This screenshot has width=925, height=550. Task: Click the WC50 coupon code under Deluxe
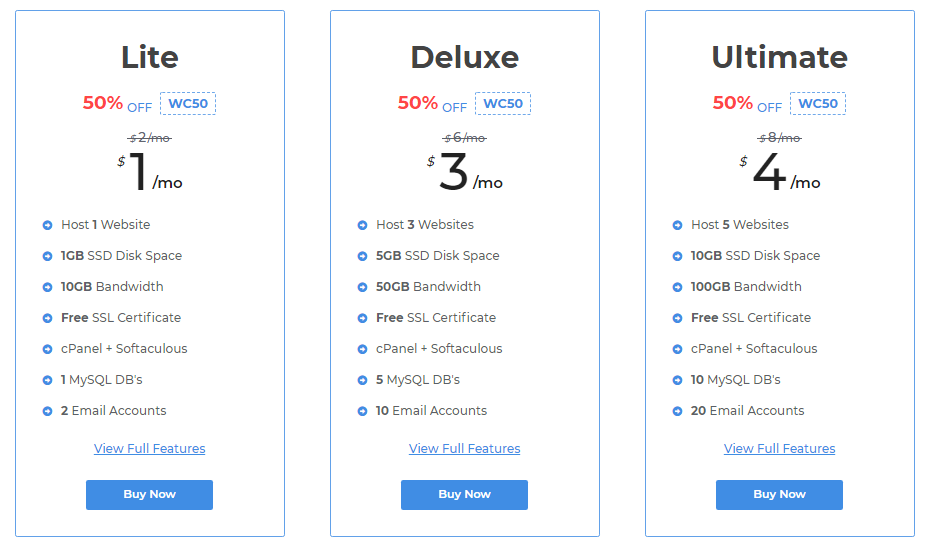pyautogui.click(x=503, y=103)
